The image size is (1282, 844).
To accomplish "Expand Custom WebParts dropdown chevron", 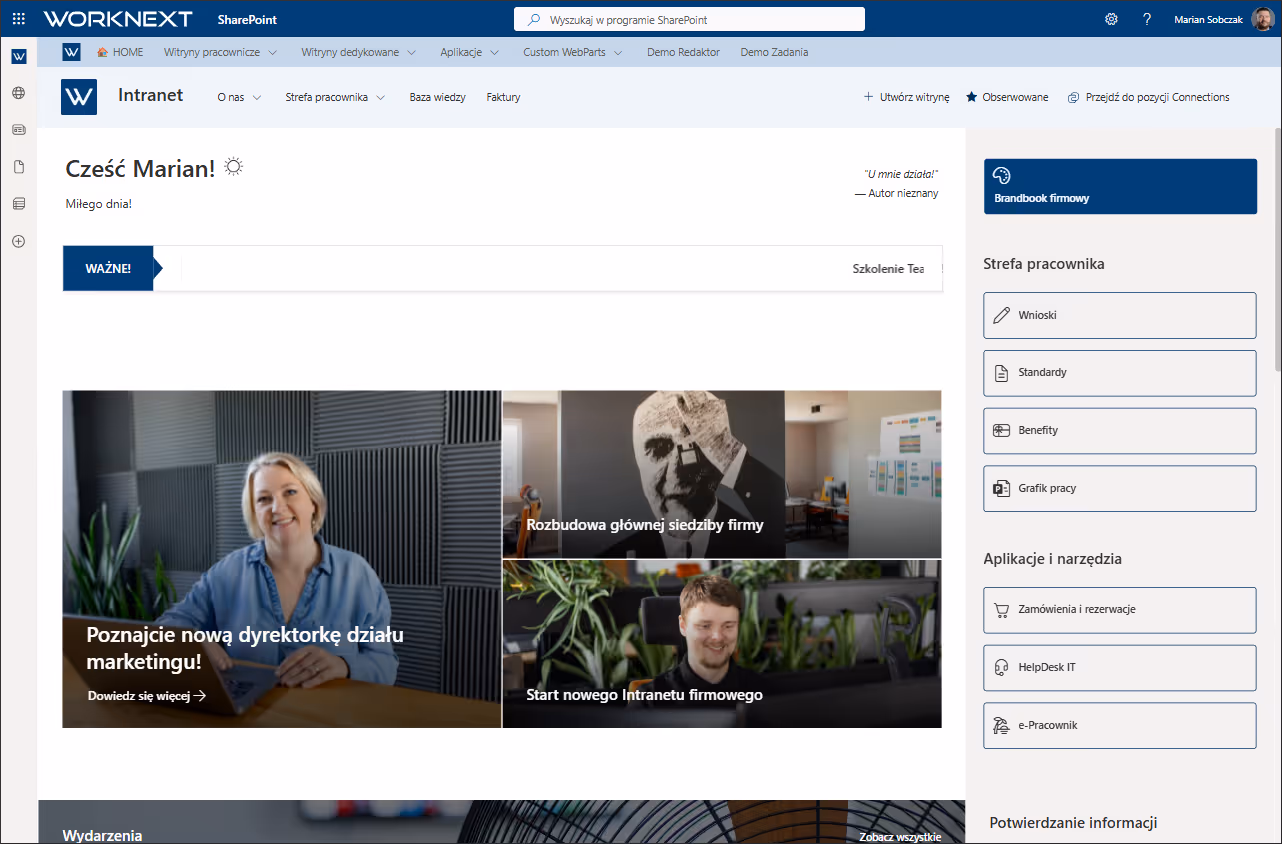I will coord(618,53).
